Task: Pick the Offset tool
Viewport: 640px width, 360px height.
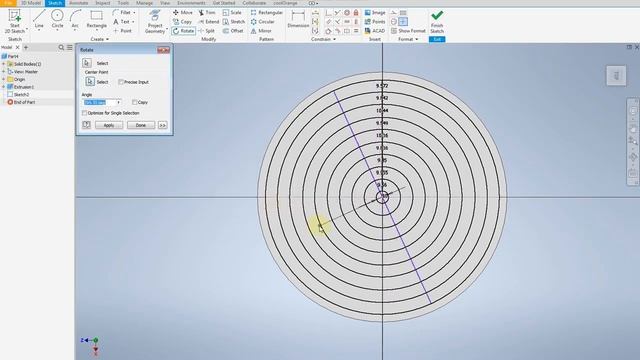Action: tap(233, 31)
